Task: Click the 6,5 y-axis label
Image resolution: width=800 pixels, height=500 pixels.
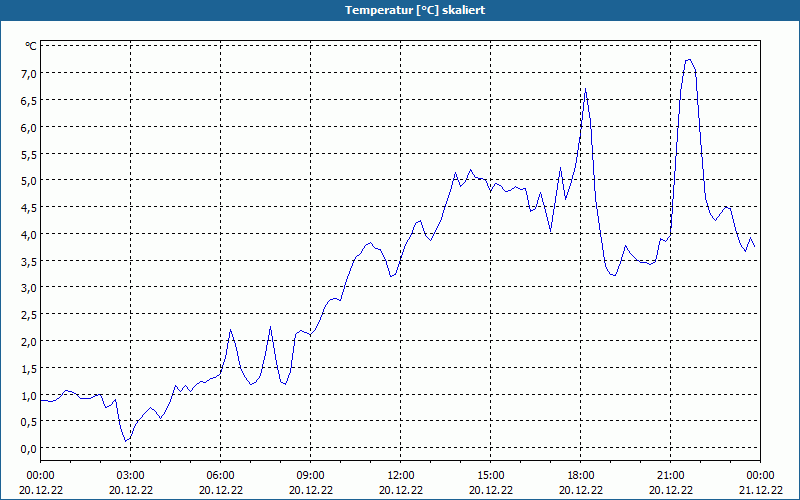Action: pos(29,101)
